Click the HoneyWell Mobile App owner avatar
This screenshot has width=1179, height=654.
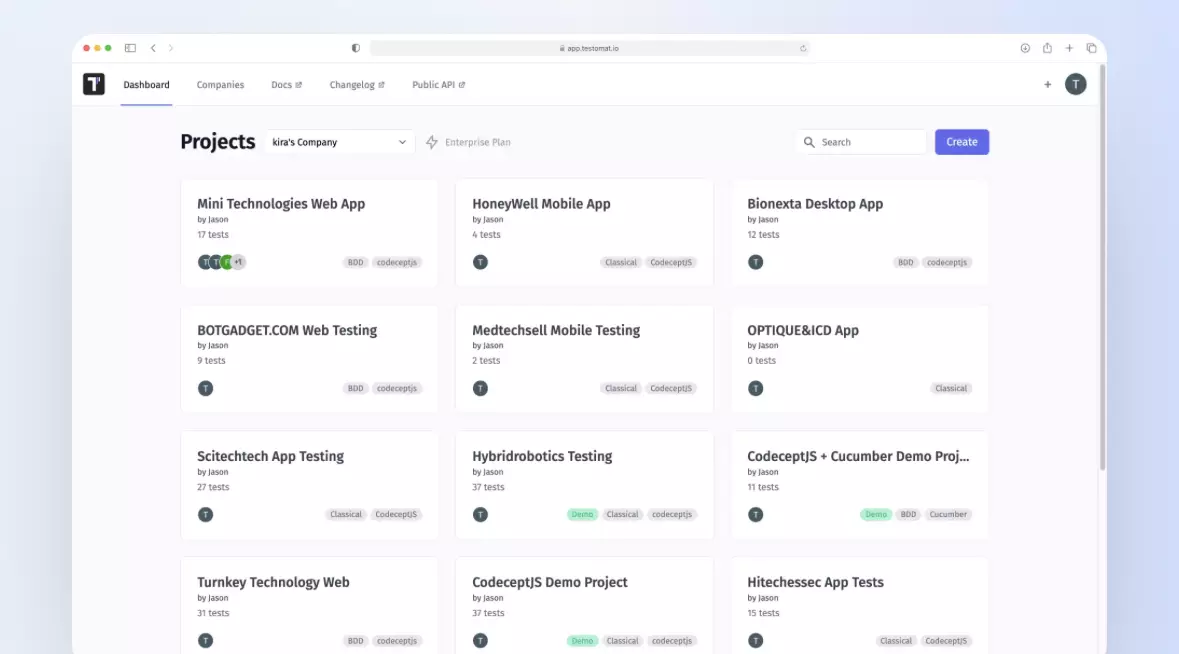[x=480, y=261]
